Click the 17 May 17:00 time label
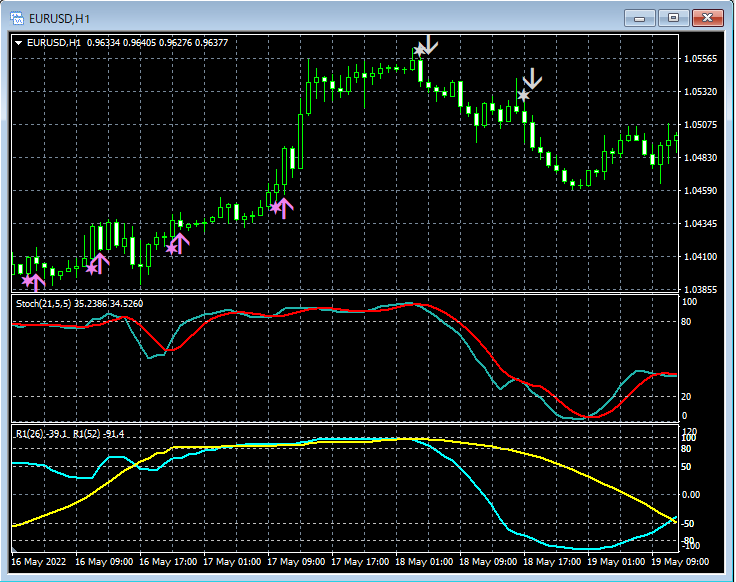 coord(360,562)
